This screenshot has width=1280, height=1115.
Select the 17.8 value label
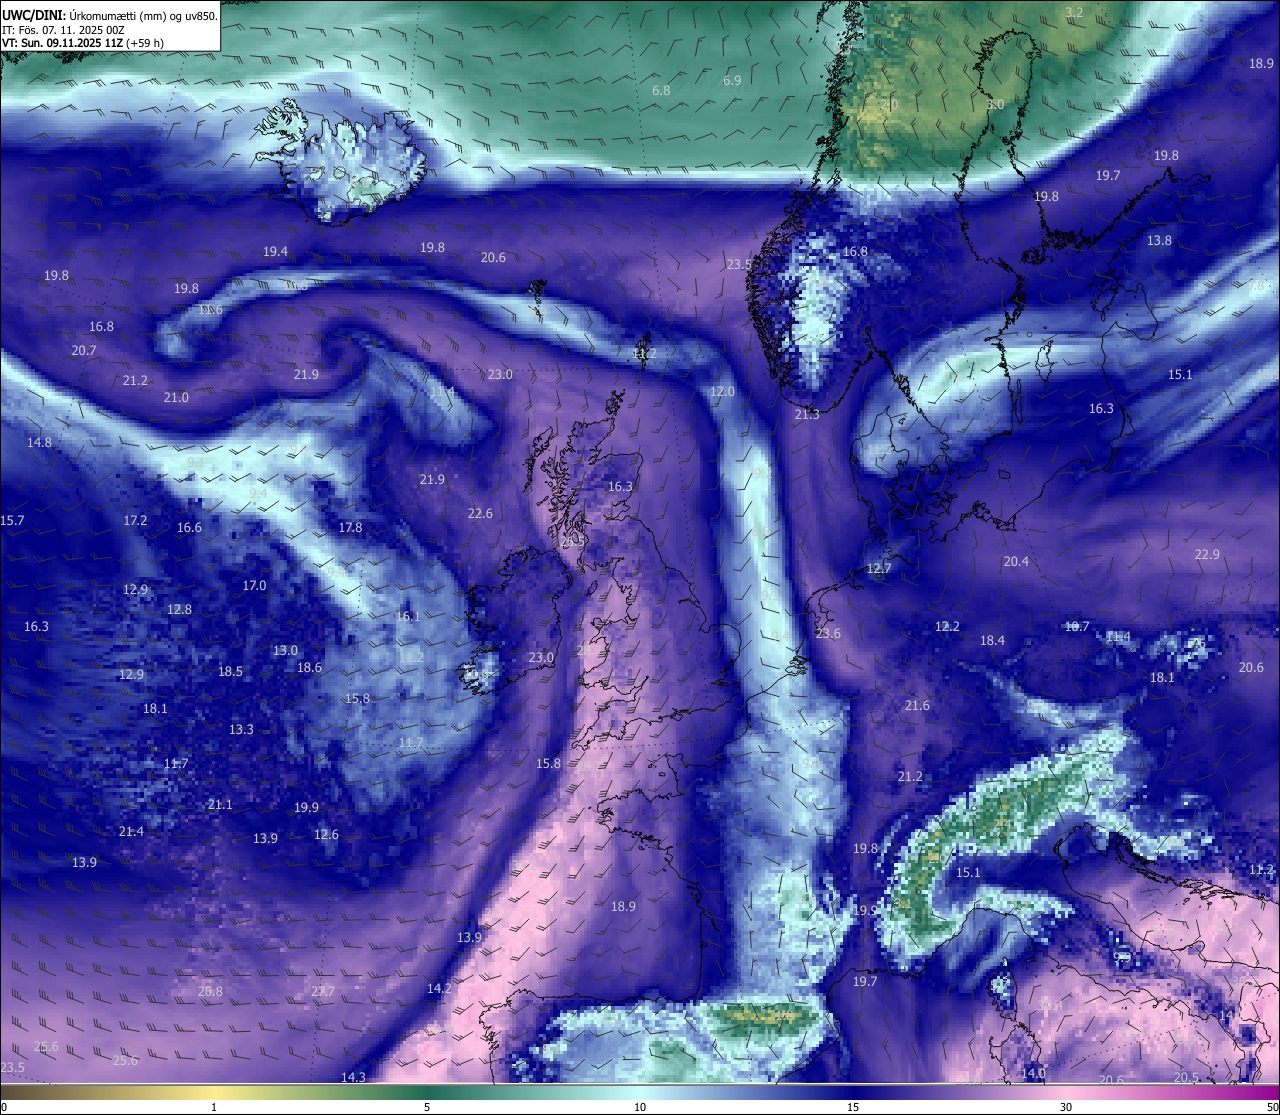(x=350, y=527)
